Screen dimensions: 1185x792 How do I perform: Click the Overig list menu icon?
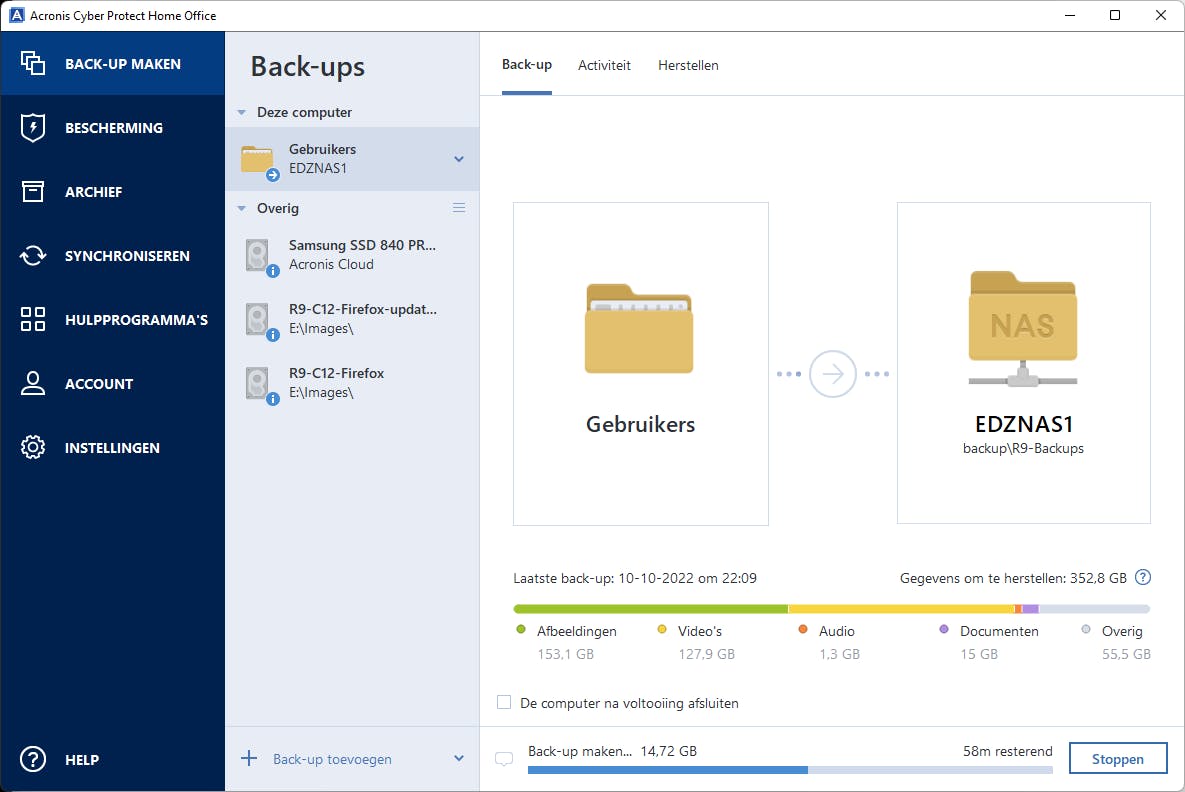tap(459, 207)
